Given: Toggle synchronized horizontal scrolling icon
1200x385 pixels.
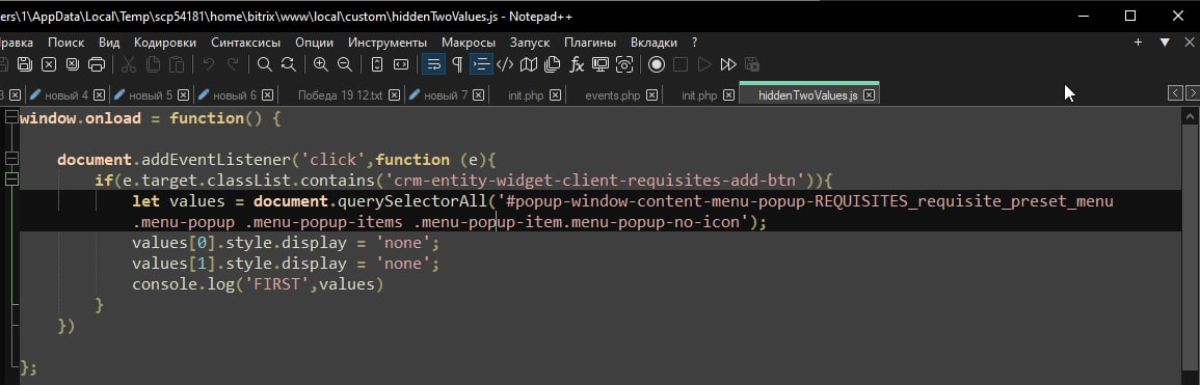Looking at the screenshot, I should point(401,65).
